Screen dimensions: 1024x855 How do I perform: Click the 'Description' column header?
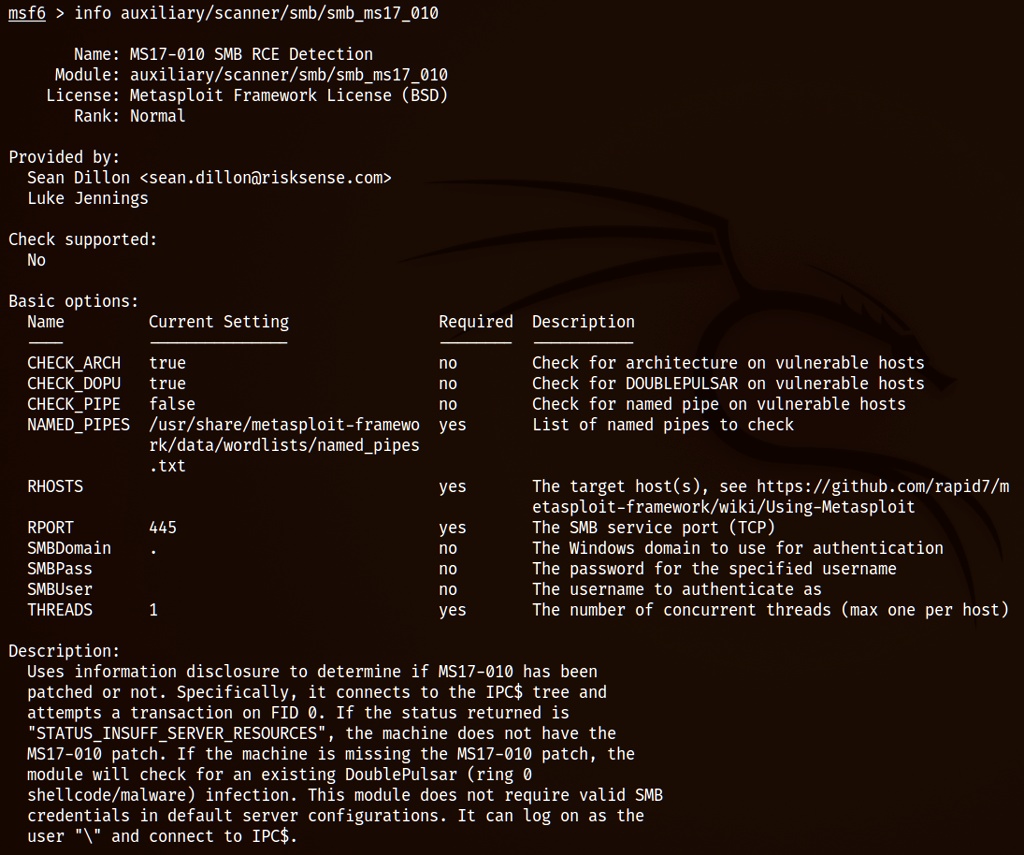pos(583,322)
